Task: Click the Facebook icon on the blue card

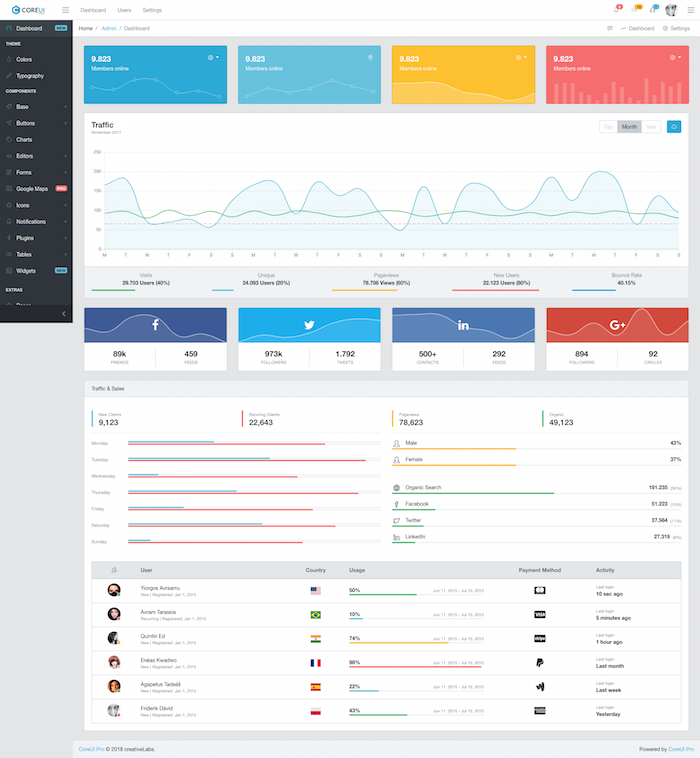Action: (155, 324)
